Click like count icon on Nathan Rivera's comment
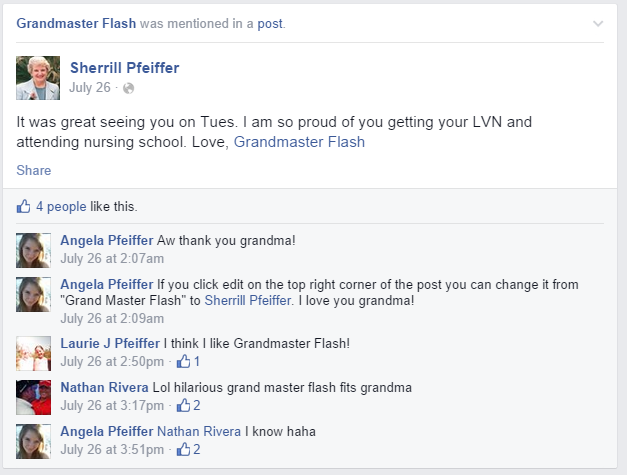Screen dimensions: 627x475 [x=183, y=405]
